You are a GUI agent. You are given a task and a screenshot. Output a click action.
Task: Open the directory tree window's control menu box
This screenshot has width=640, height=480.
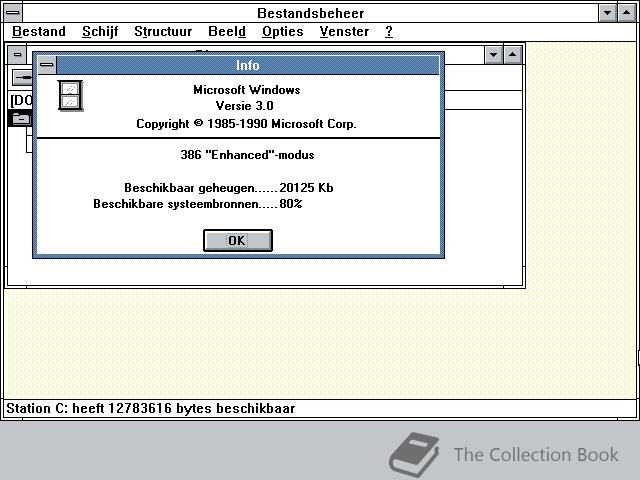(x=17, y=55)
